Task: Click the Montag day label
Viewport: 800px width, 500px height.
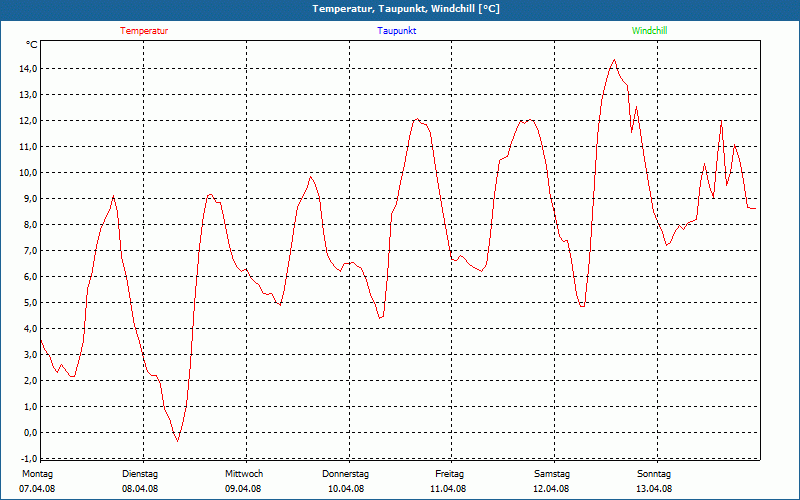Action: 37,474
